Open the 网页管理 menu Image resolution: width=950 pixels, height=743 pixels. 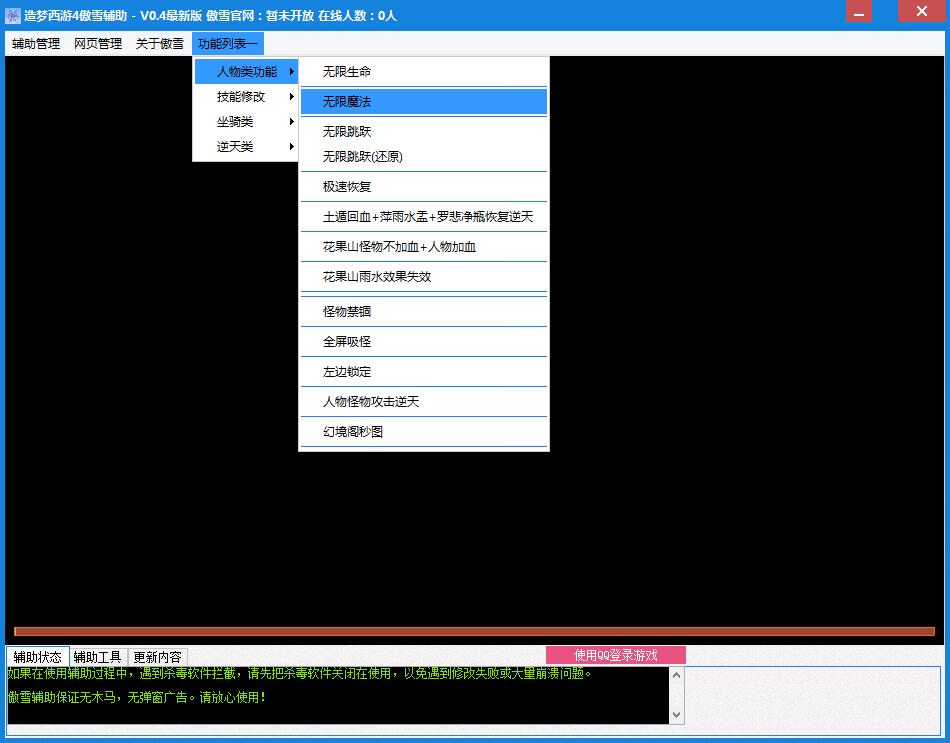[x=98, y=44]
